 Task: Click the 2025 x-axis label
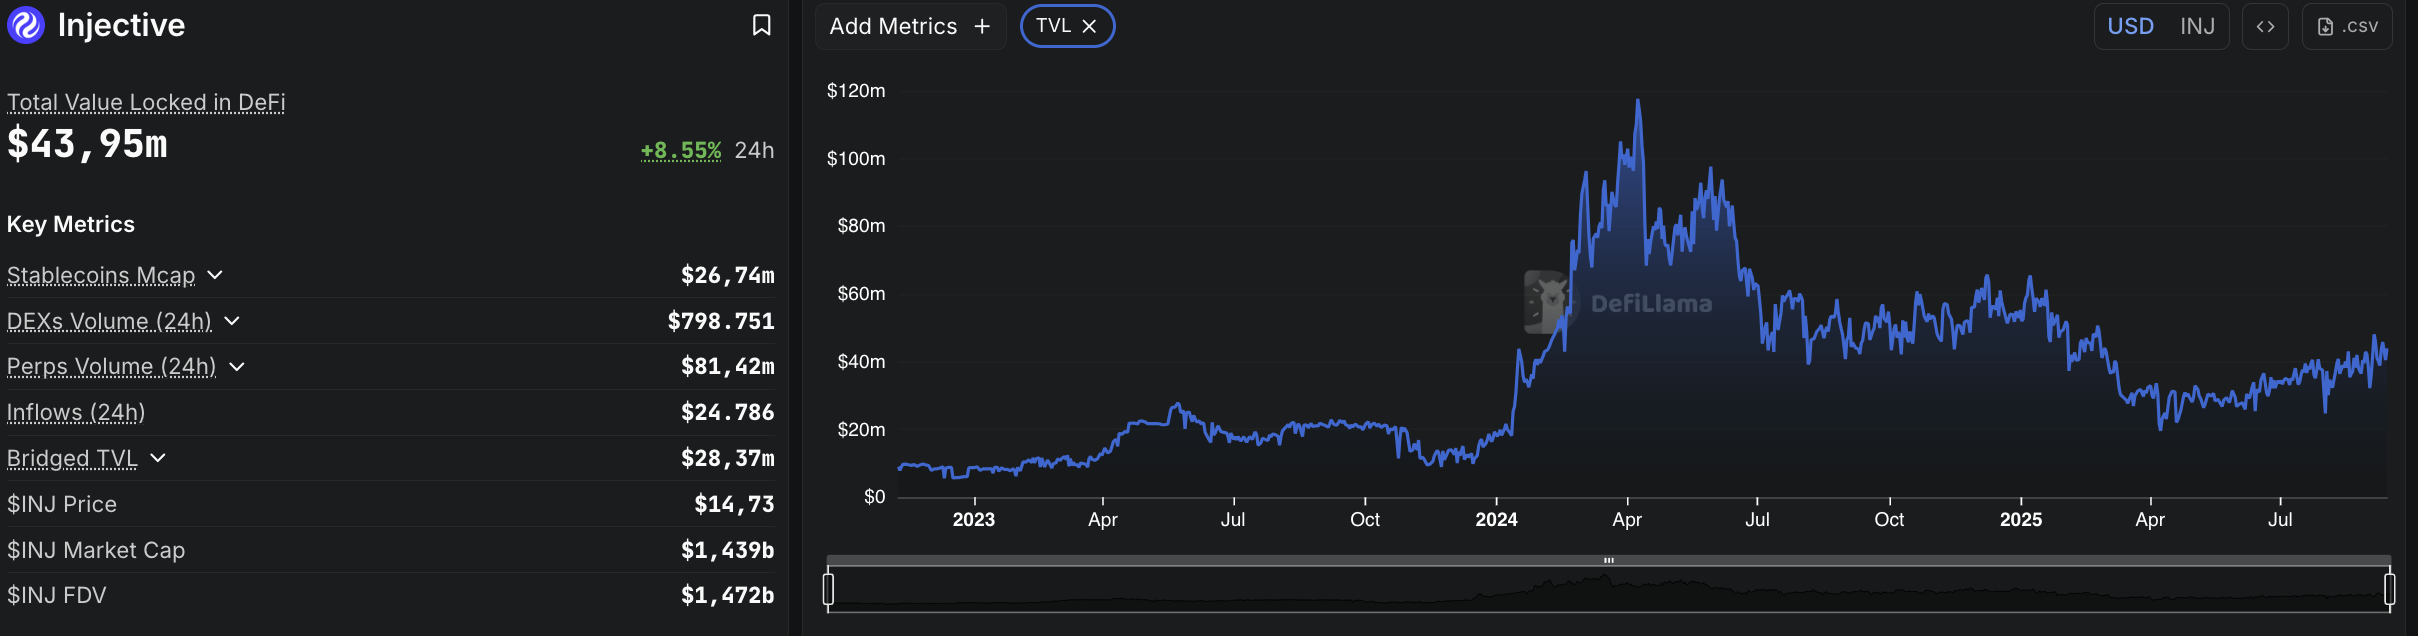pos(2021,520)
